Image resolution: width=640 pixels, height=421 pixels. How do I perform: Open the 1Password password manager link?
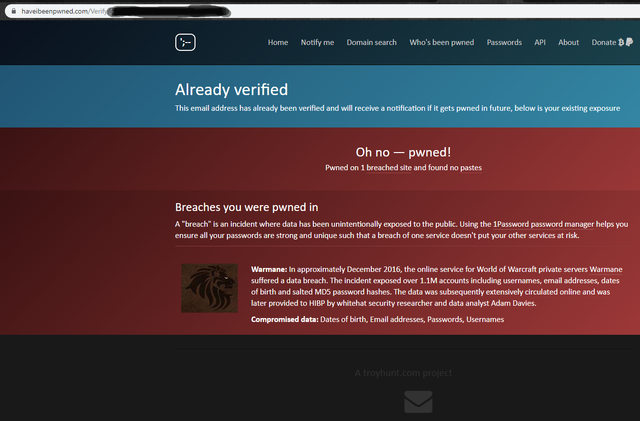click(544, 224)
